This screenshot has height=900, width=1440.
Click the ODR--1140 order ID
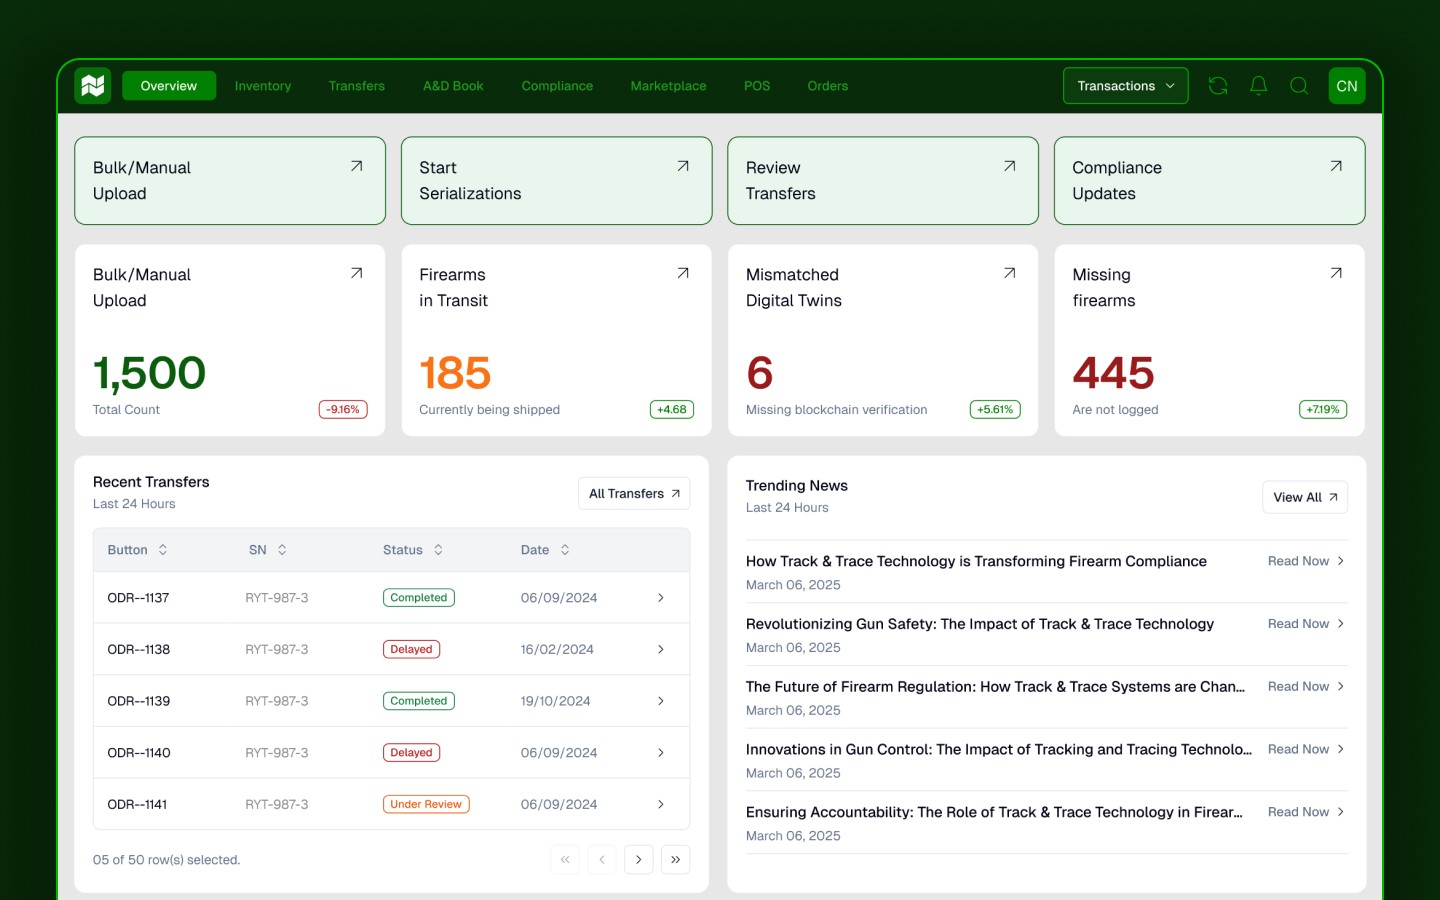point(139,753)
